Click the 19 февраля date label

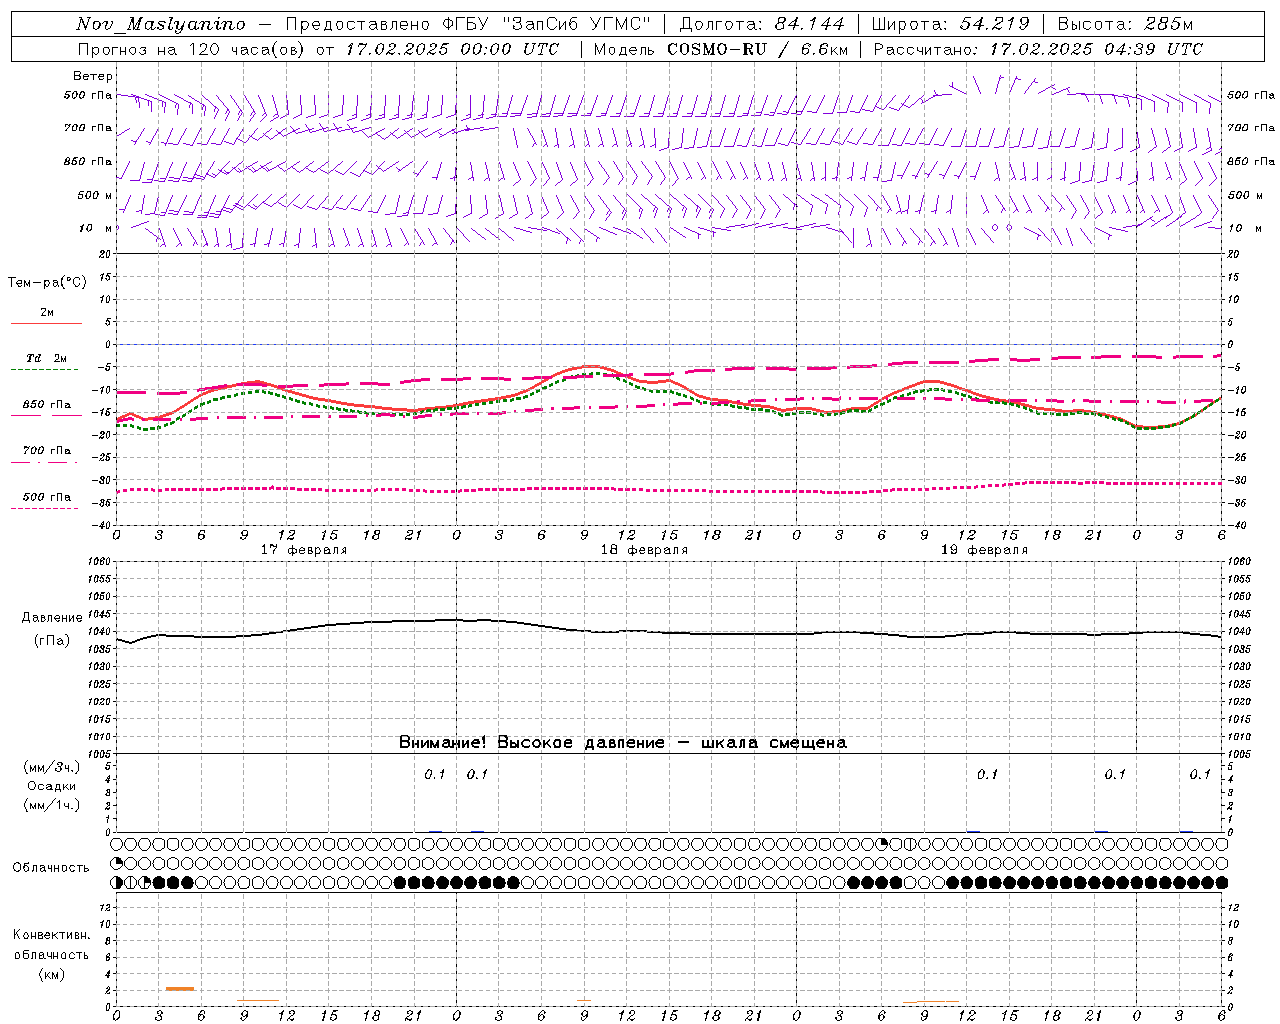tap(984, 550)
